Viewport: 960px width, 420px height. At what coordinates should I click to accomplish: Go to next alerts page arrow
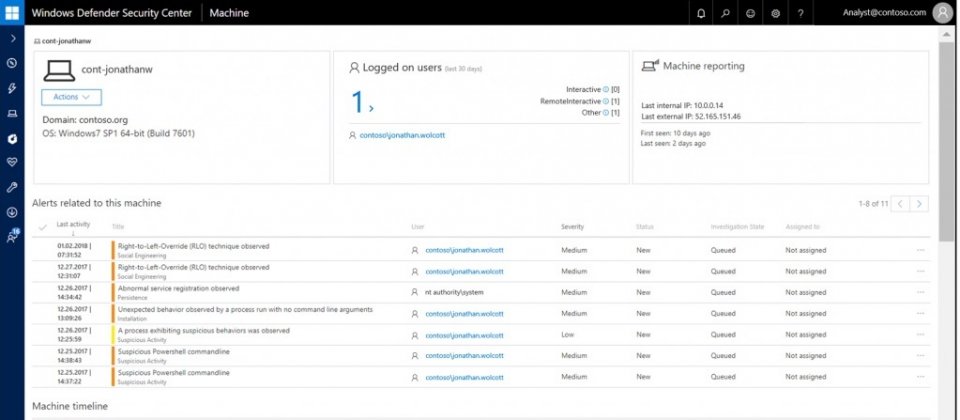pyautogui.click(x=919, y=204)
